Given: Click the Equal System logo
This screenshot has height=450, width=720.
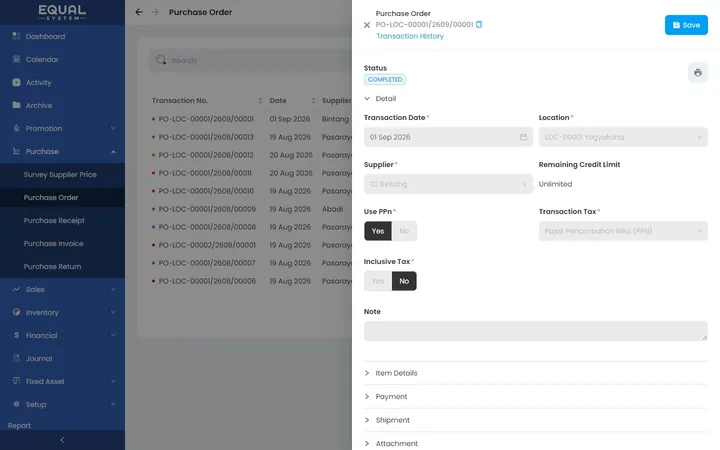Looking at the screenshot, I should [62, 12].
